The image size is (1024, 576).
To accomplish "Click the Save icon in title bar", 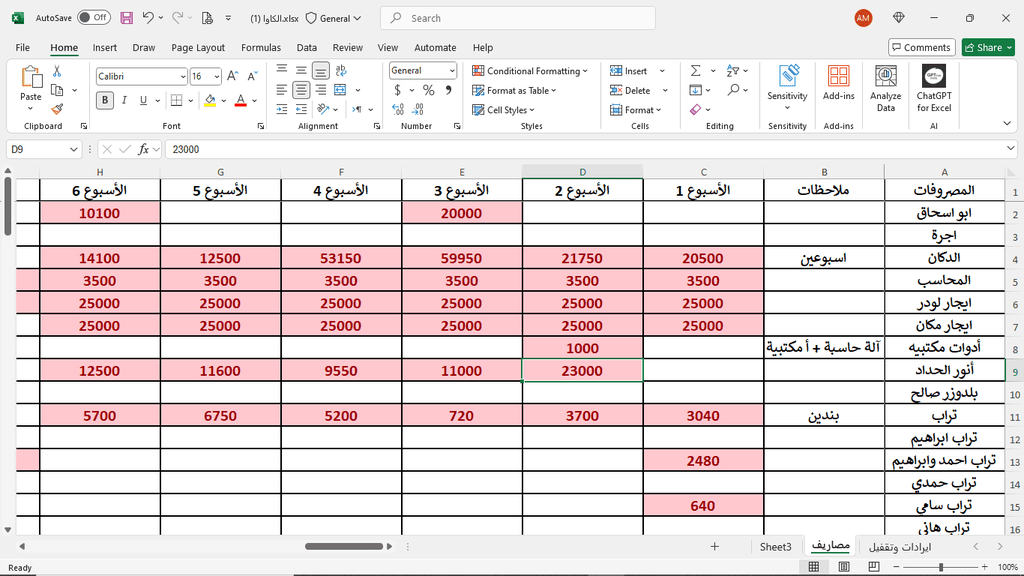I will point(126,18).
